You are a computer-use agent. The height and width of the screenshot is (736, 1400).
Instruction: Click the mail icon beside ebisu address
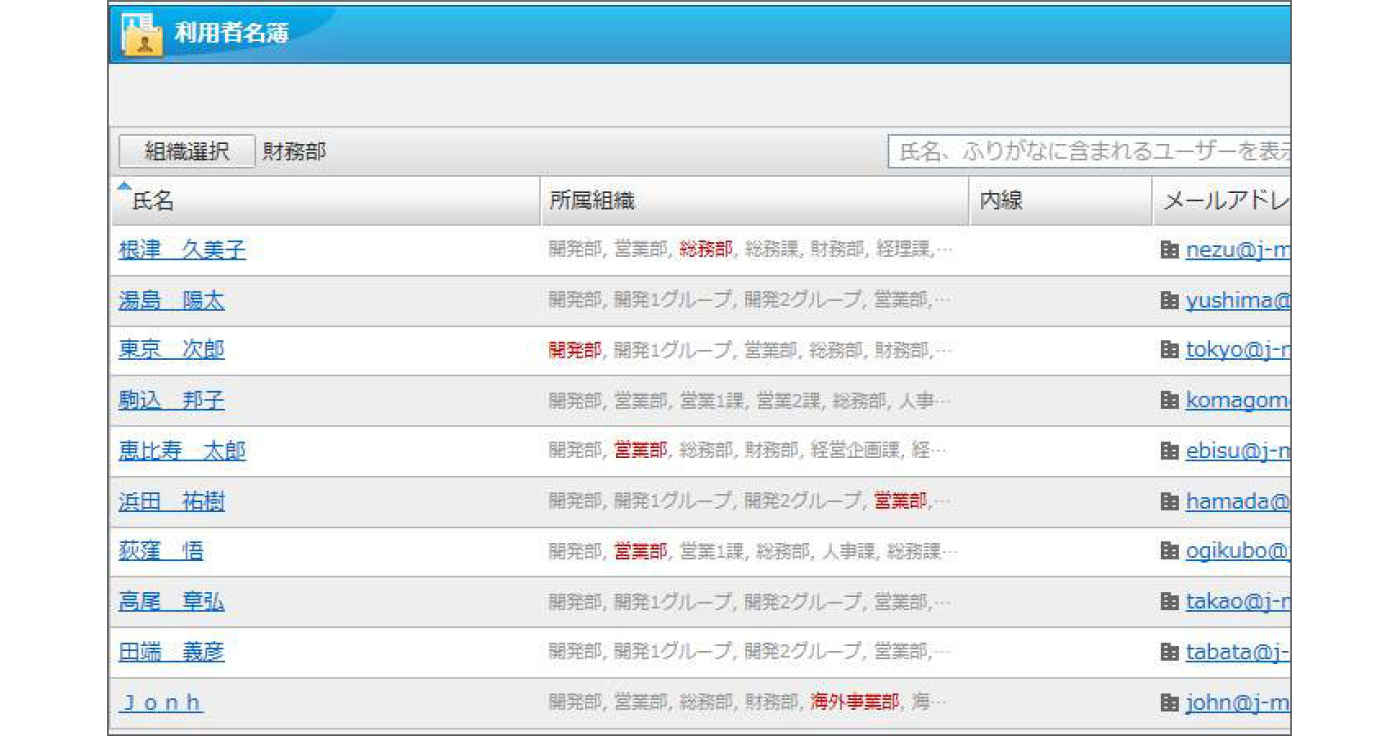[1169, 451]
